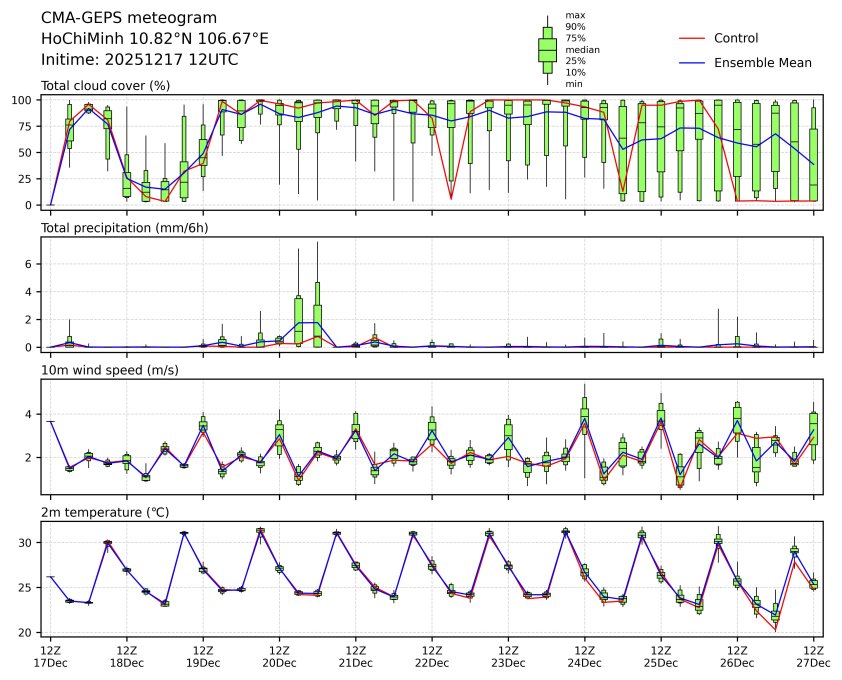842x680 pixels.
Task: Click the 12Z 17Dec x-axis label
Action: click(x=50, y=655)
